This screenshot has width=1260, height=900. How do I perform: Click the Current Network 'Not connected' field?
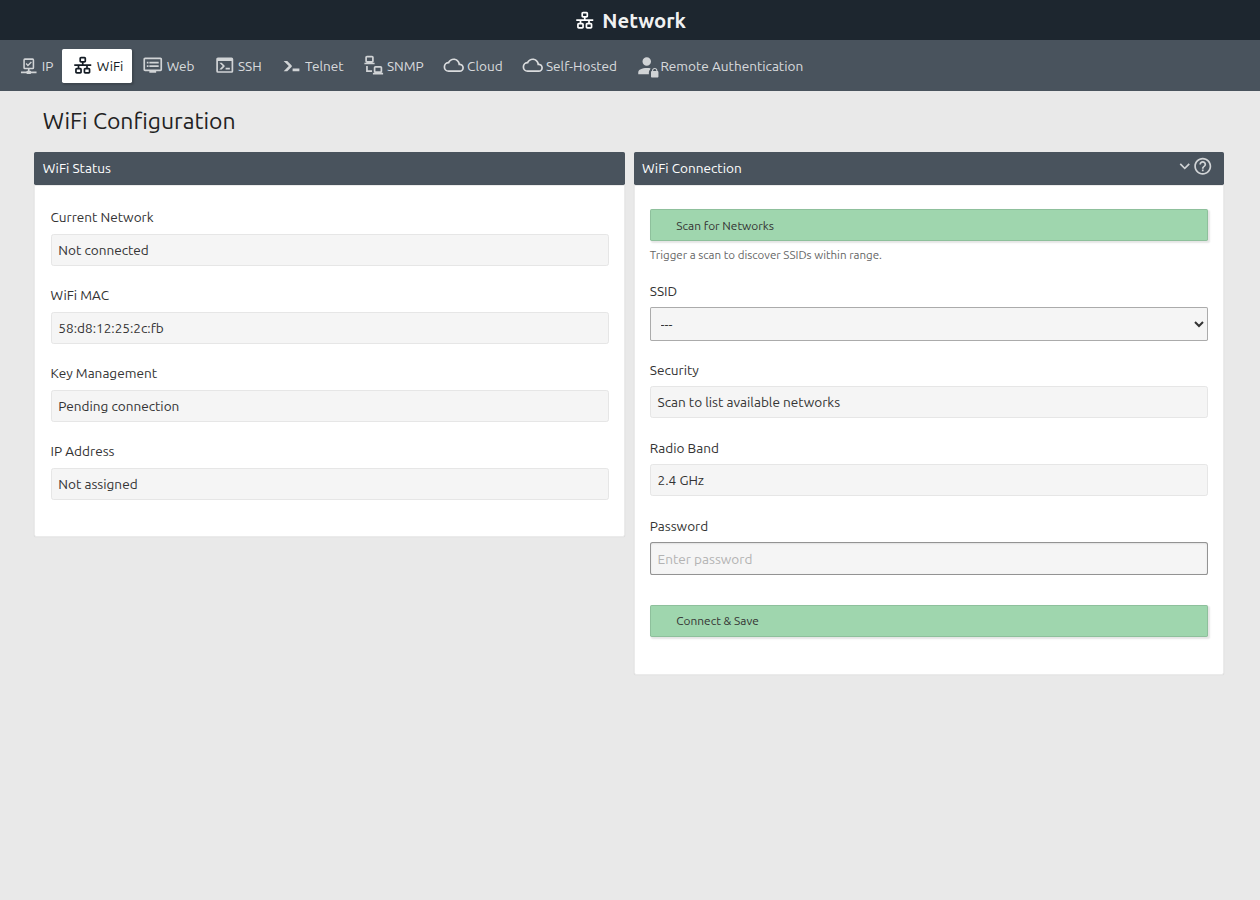click(329, 250)
